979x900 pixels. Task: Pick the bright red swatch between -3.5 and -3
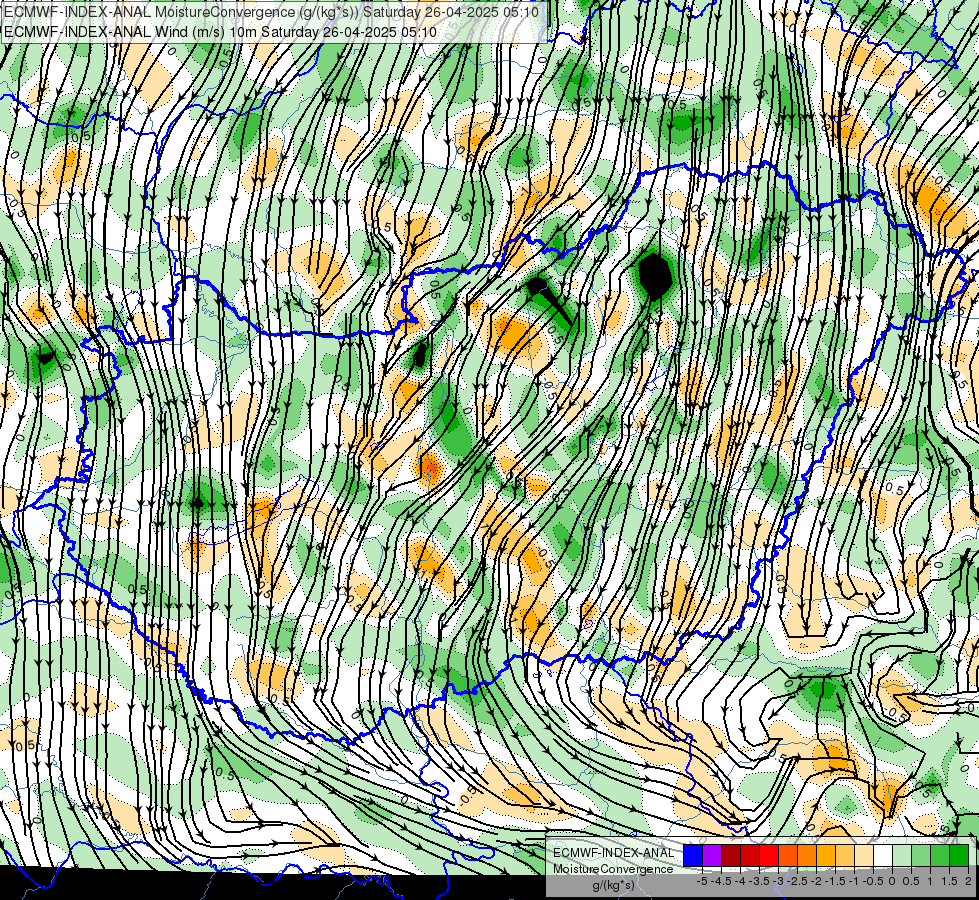pyautogui.click(x=769, y=855)
